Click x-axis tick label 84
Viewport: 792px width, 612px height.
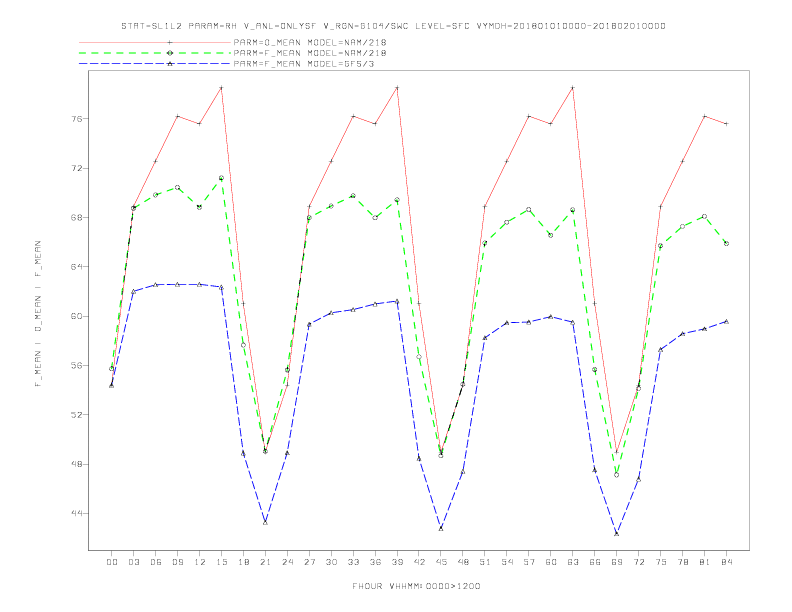click(x=726, y=562)
